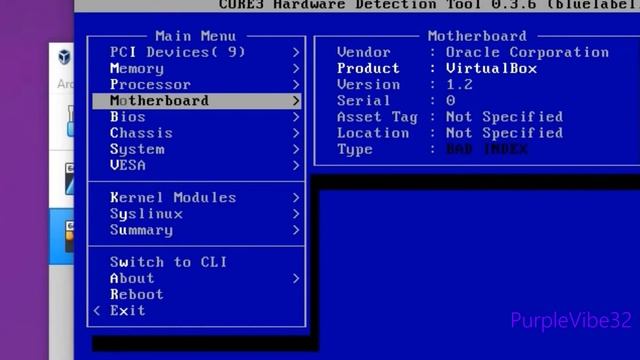
Task: Expand the arrow next to Chassis
Action: (x=296, y=133)
